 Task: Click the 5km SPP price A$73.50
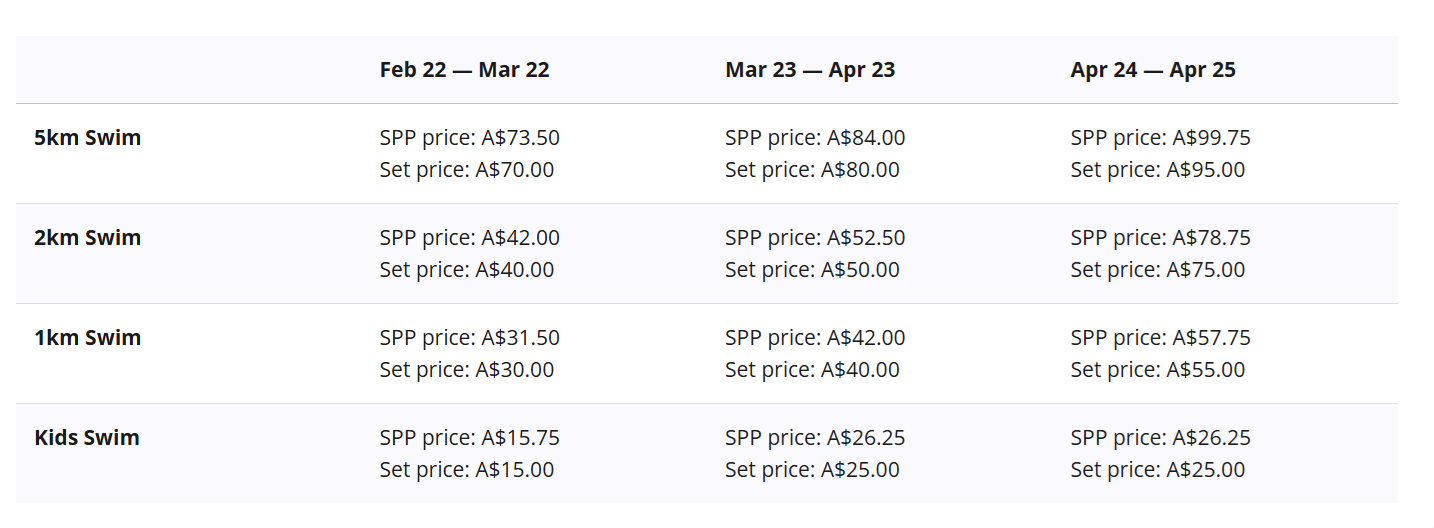click(x=470, y=138)
